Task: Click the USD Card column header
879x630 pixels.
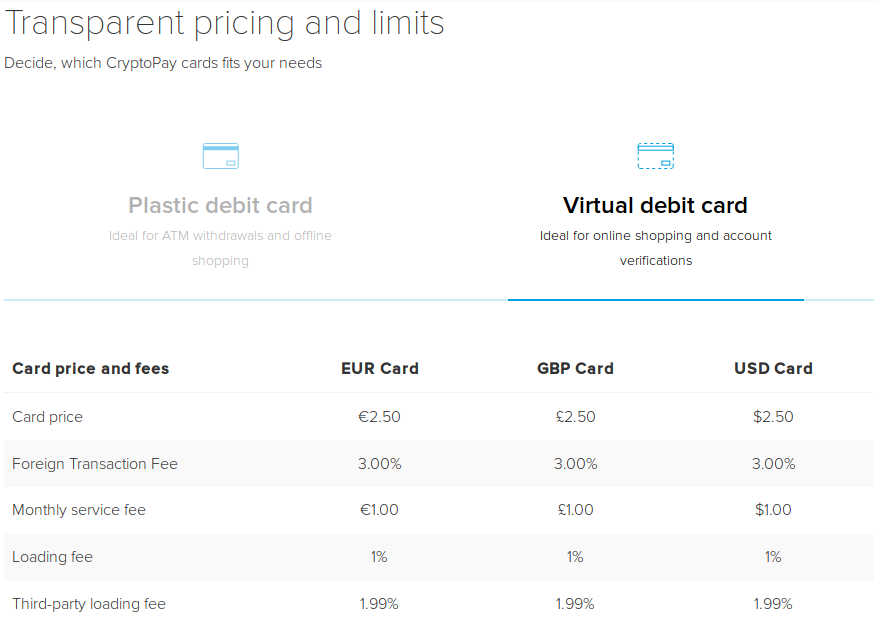Action: coord(774,368)
